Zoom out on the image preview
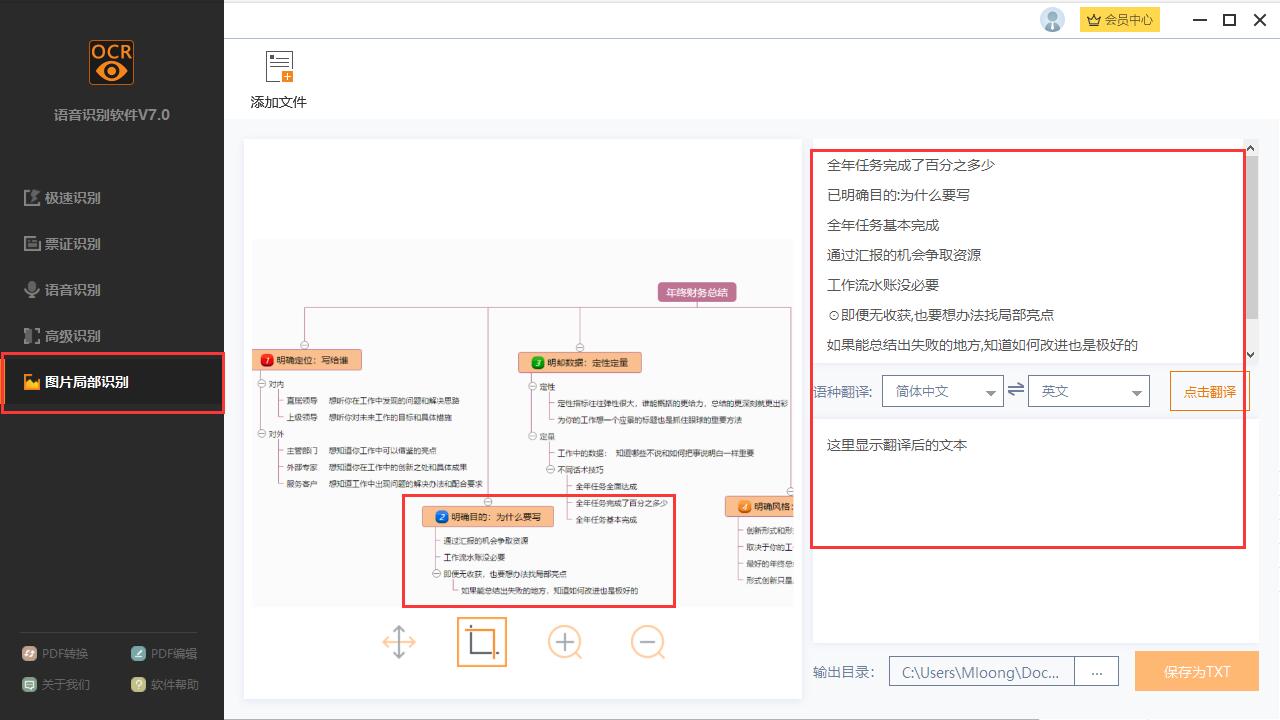This screenshot has width=1280, height=720. [648, 641]
